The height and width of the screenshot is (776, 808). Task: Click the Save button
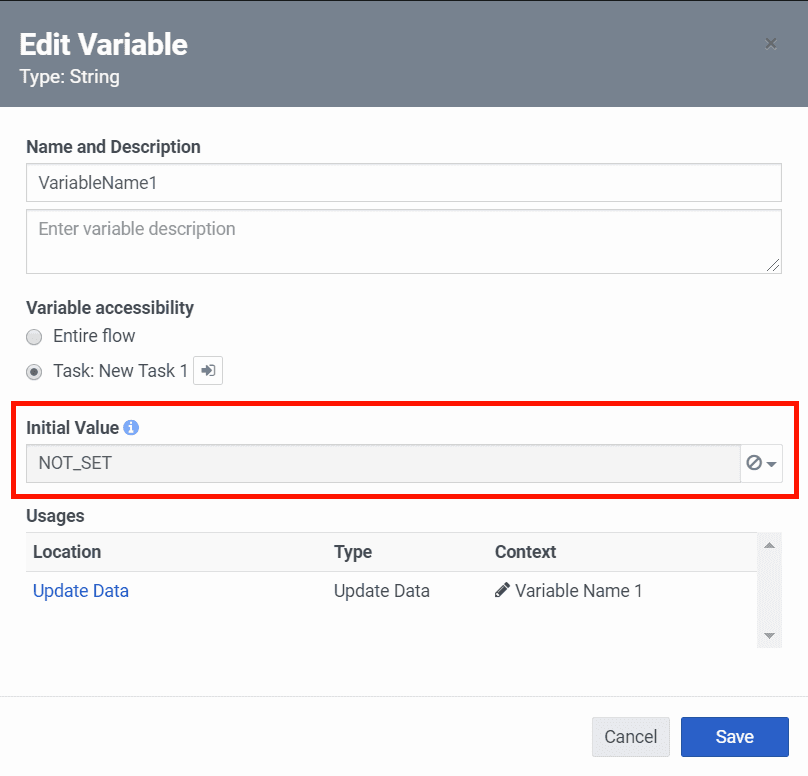click(734, 737)
